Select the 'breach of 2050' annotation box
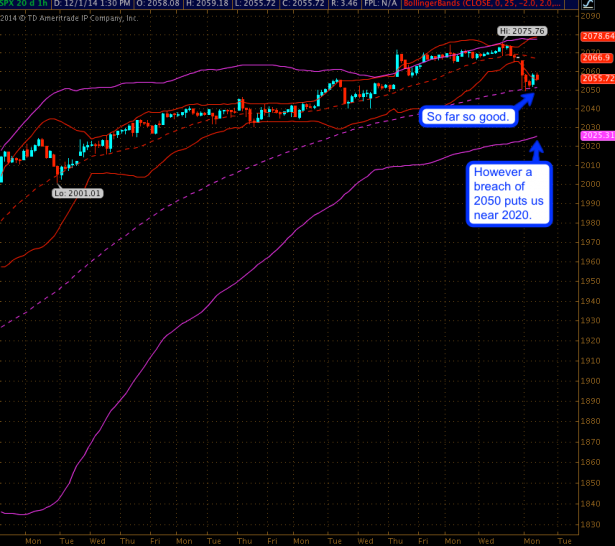The width and height of the screenshot is (615, 546). 508,194
